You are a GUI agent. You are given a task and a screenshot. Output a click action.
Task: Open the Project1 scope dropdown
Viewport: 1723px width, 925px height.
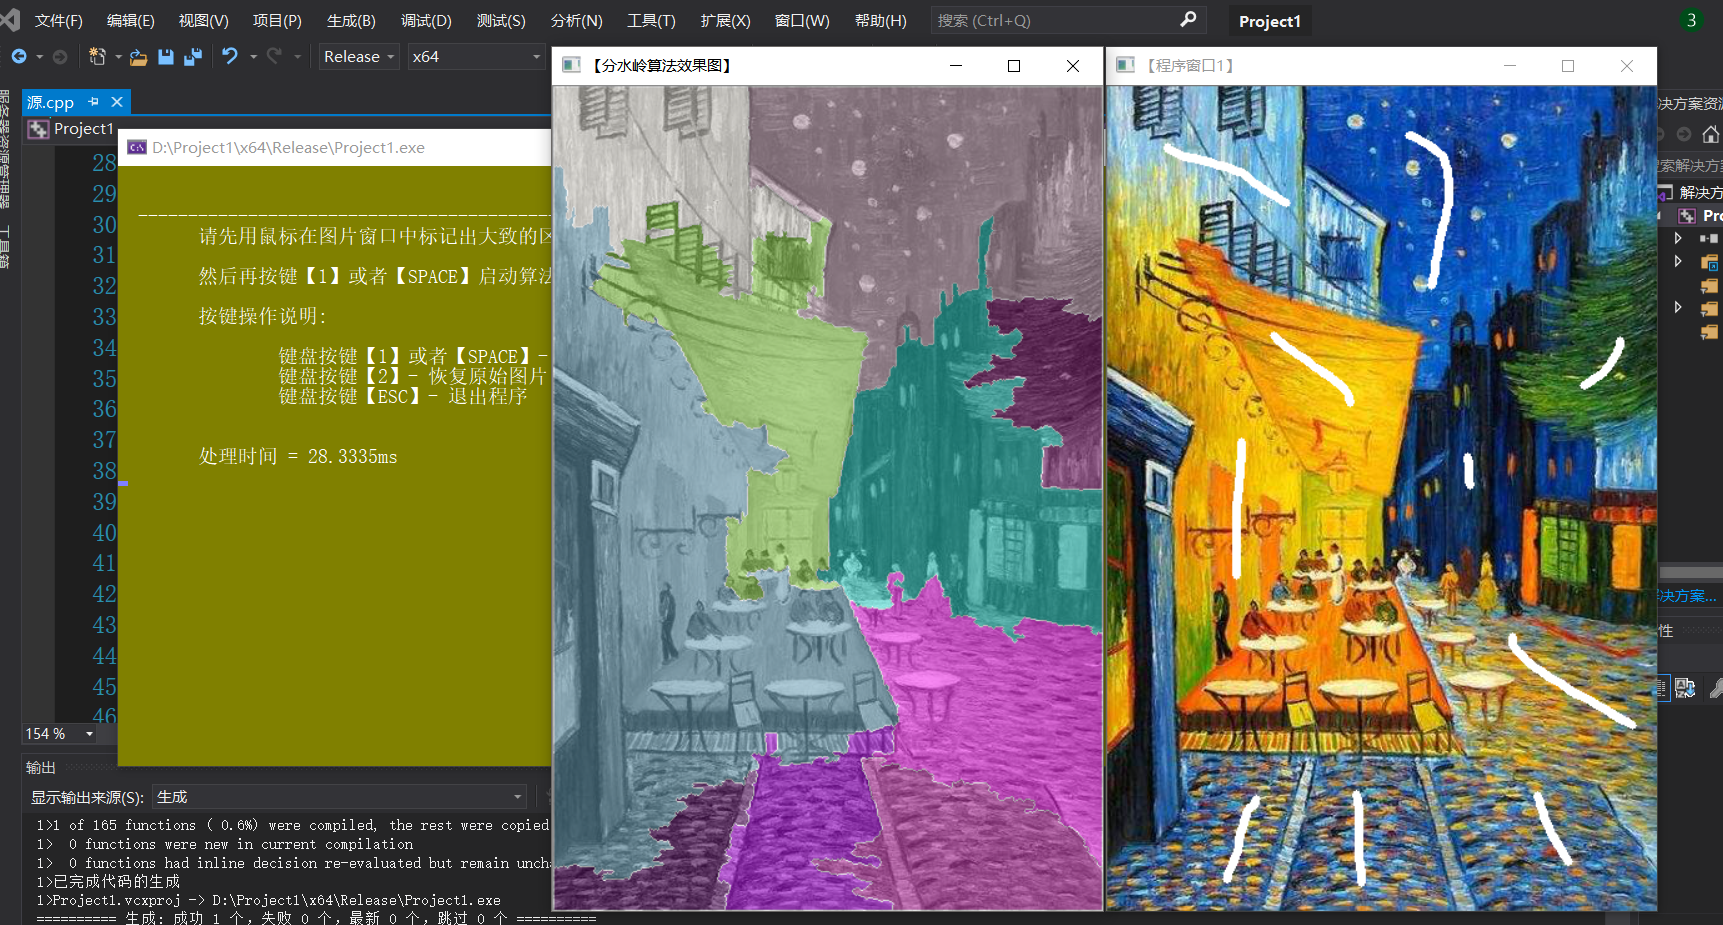(72, 129)
